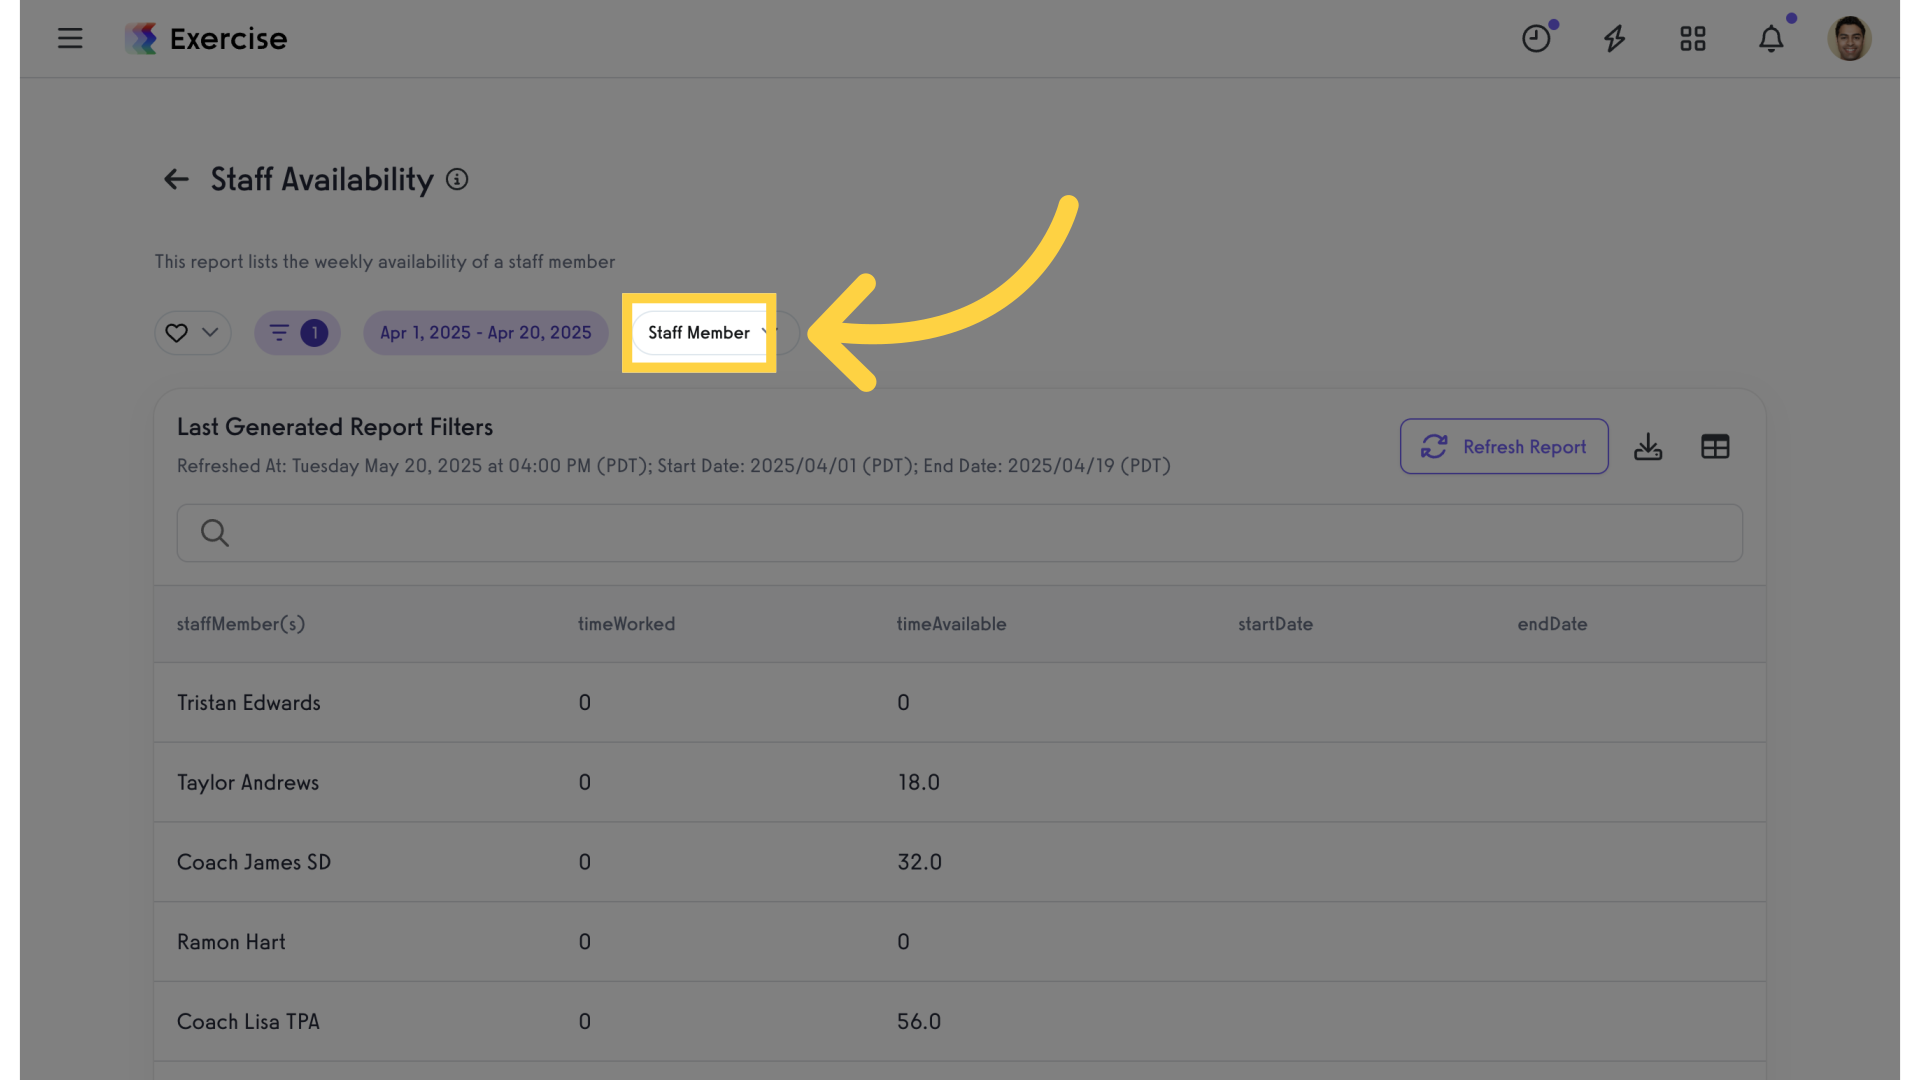This screenshot has height=1080, width=1920.
Task: Click the Exercise logo
Action: coord(206,39)
